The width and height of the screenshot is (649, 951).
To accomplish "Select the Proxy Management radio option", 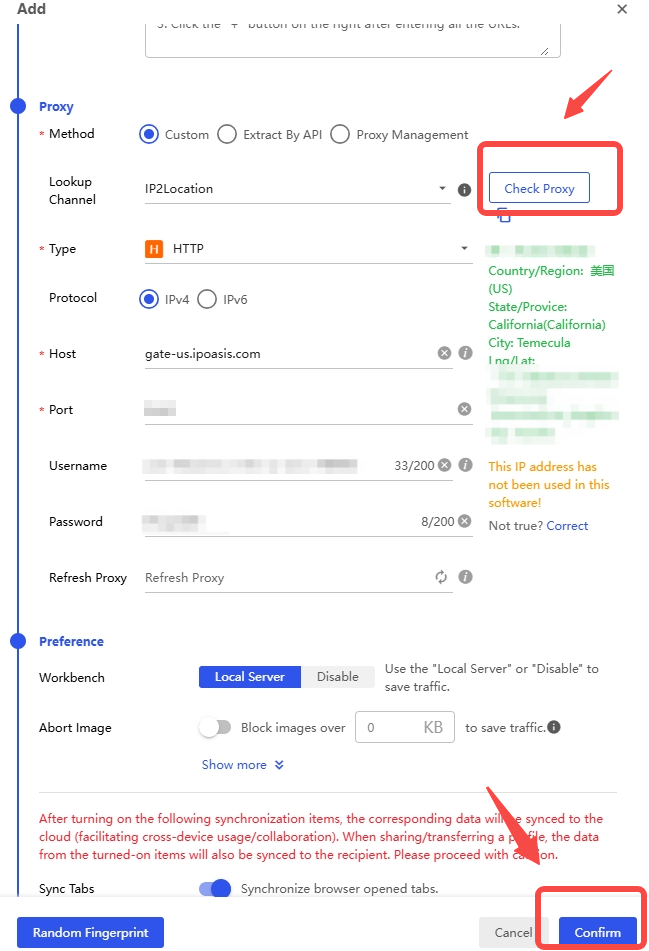I will pos(340,135).
